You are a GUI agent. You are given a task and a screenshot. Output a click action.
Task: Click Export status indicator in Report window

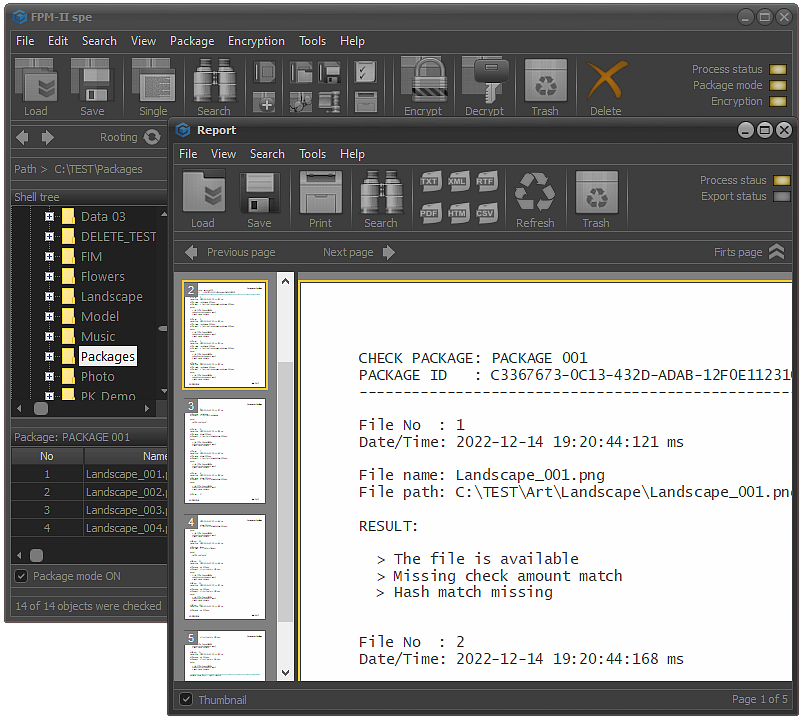pos(782,196)
